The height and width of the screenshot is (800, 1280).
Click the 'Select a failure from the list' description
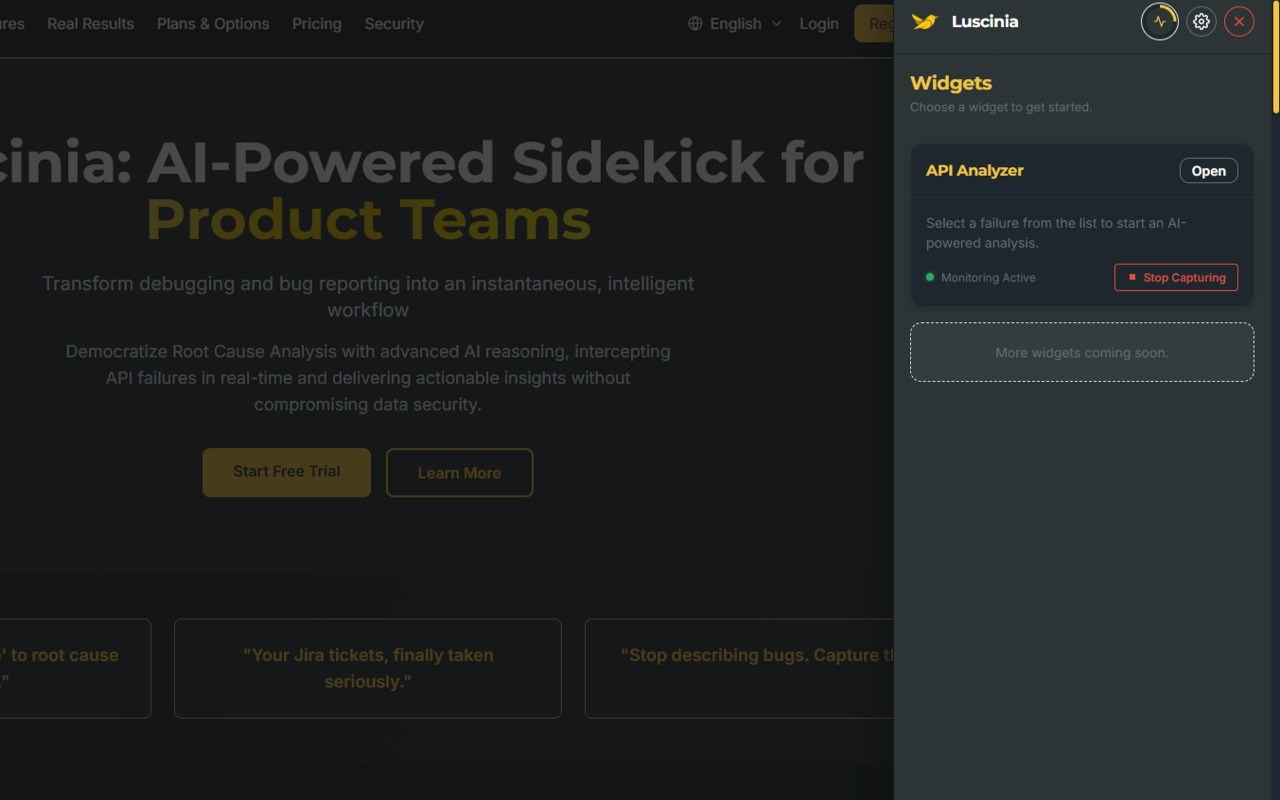tap(1056, 233)
